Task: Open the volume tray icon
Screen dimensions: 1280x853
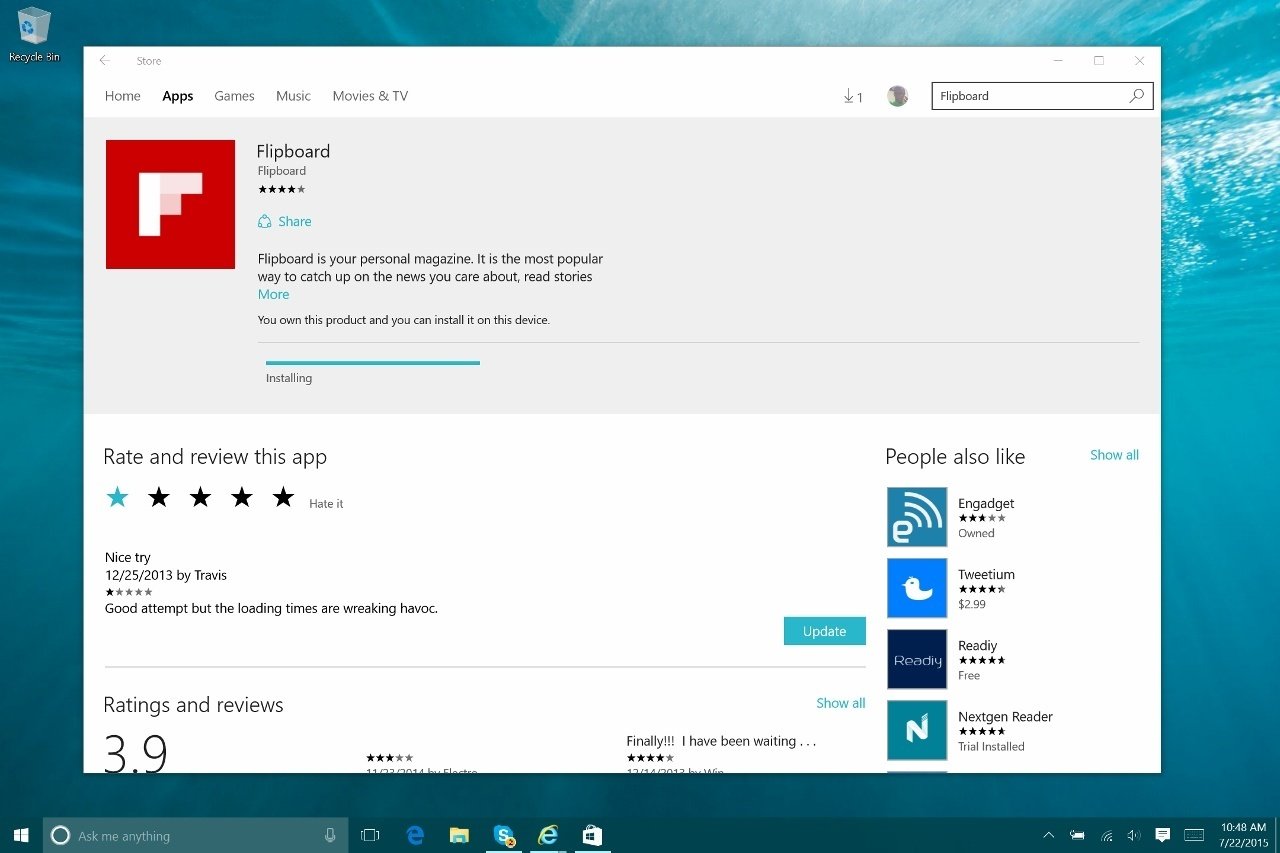Action: click(x=1134, y=835)
